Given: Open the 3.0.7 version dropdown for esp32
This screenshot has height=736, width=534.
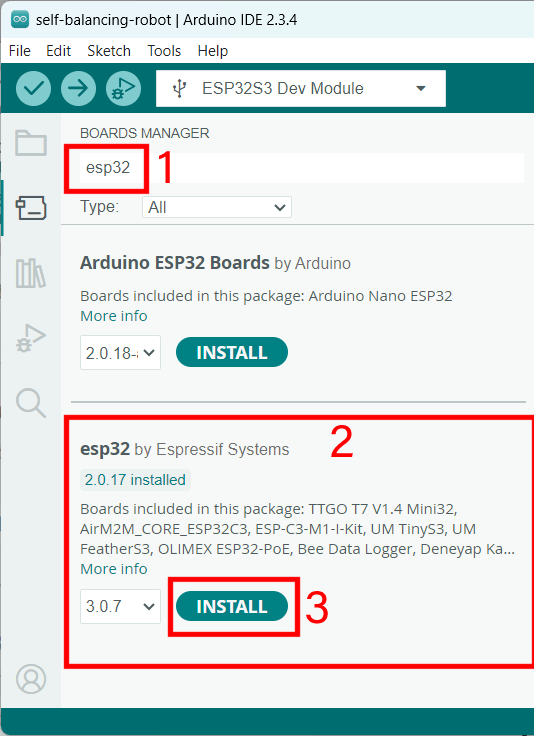Looking at the screenshot, I should tap(120, 606).
